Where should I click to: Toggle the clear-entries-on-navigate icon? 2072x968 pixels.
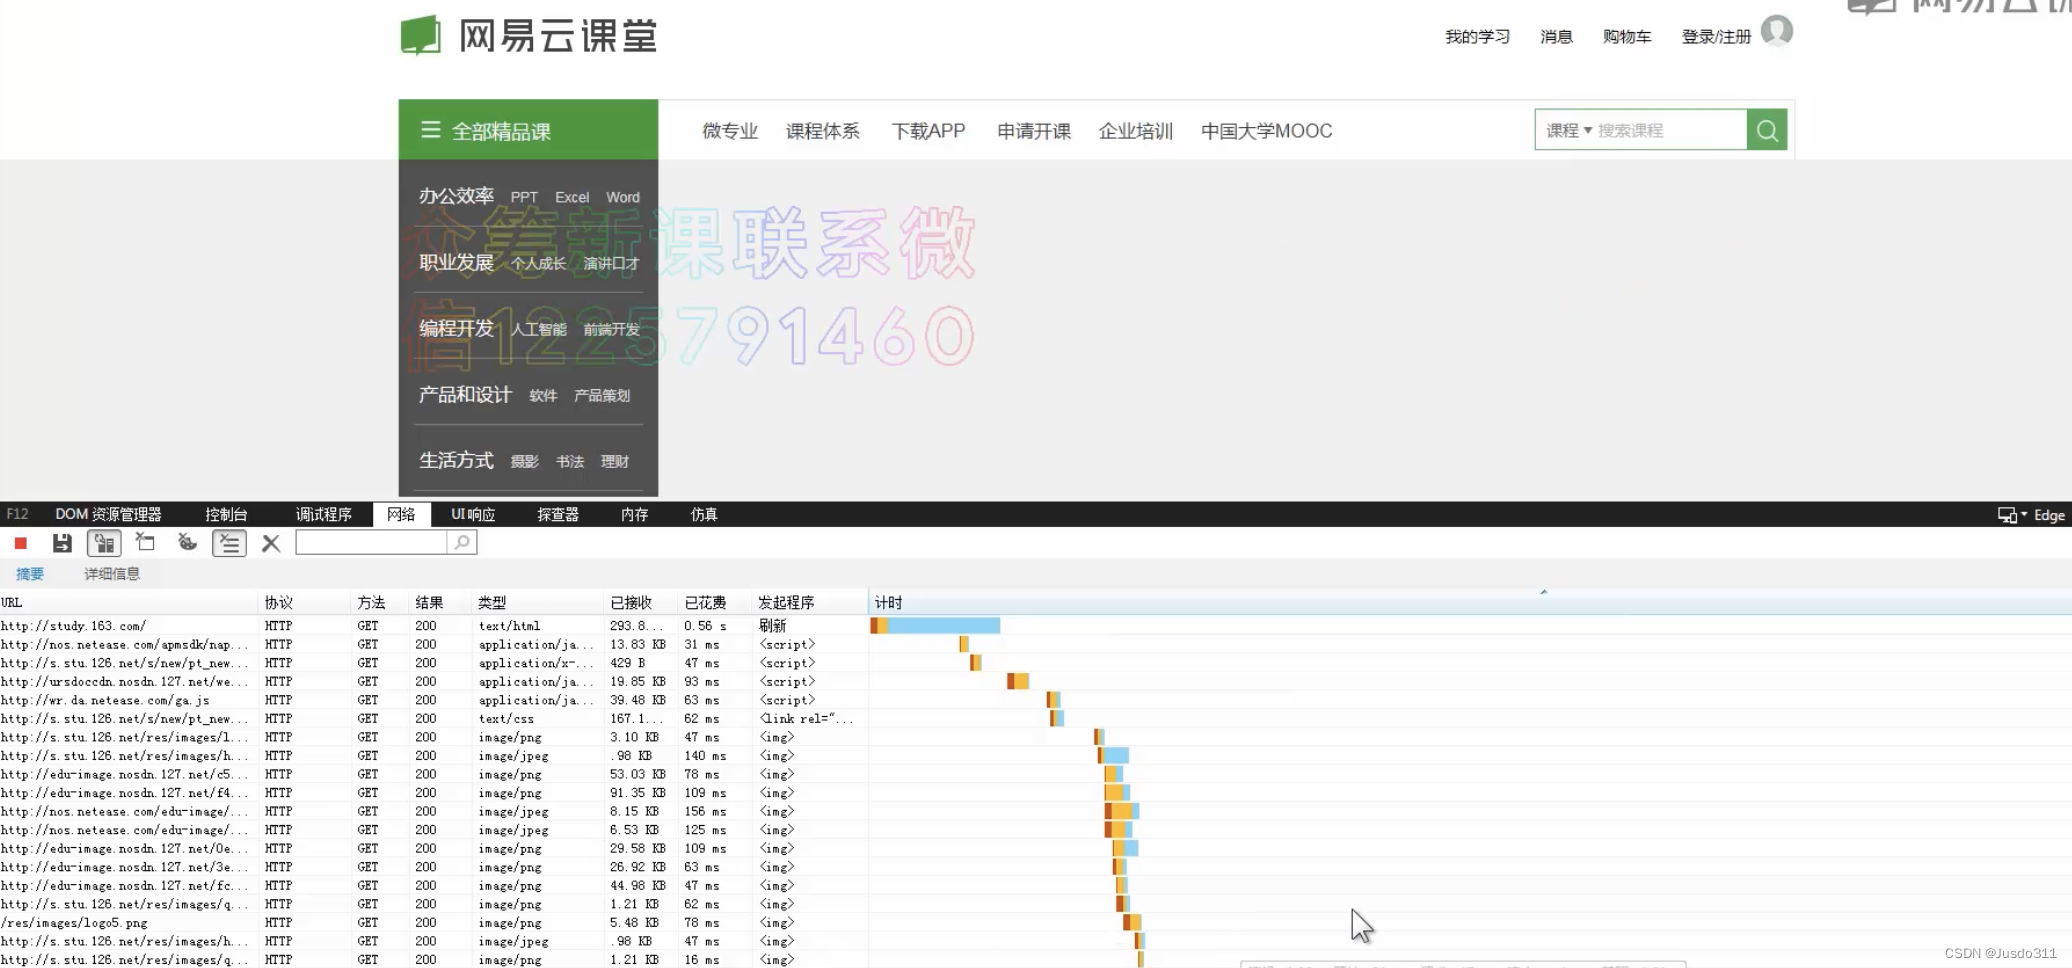[229, 543]
